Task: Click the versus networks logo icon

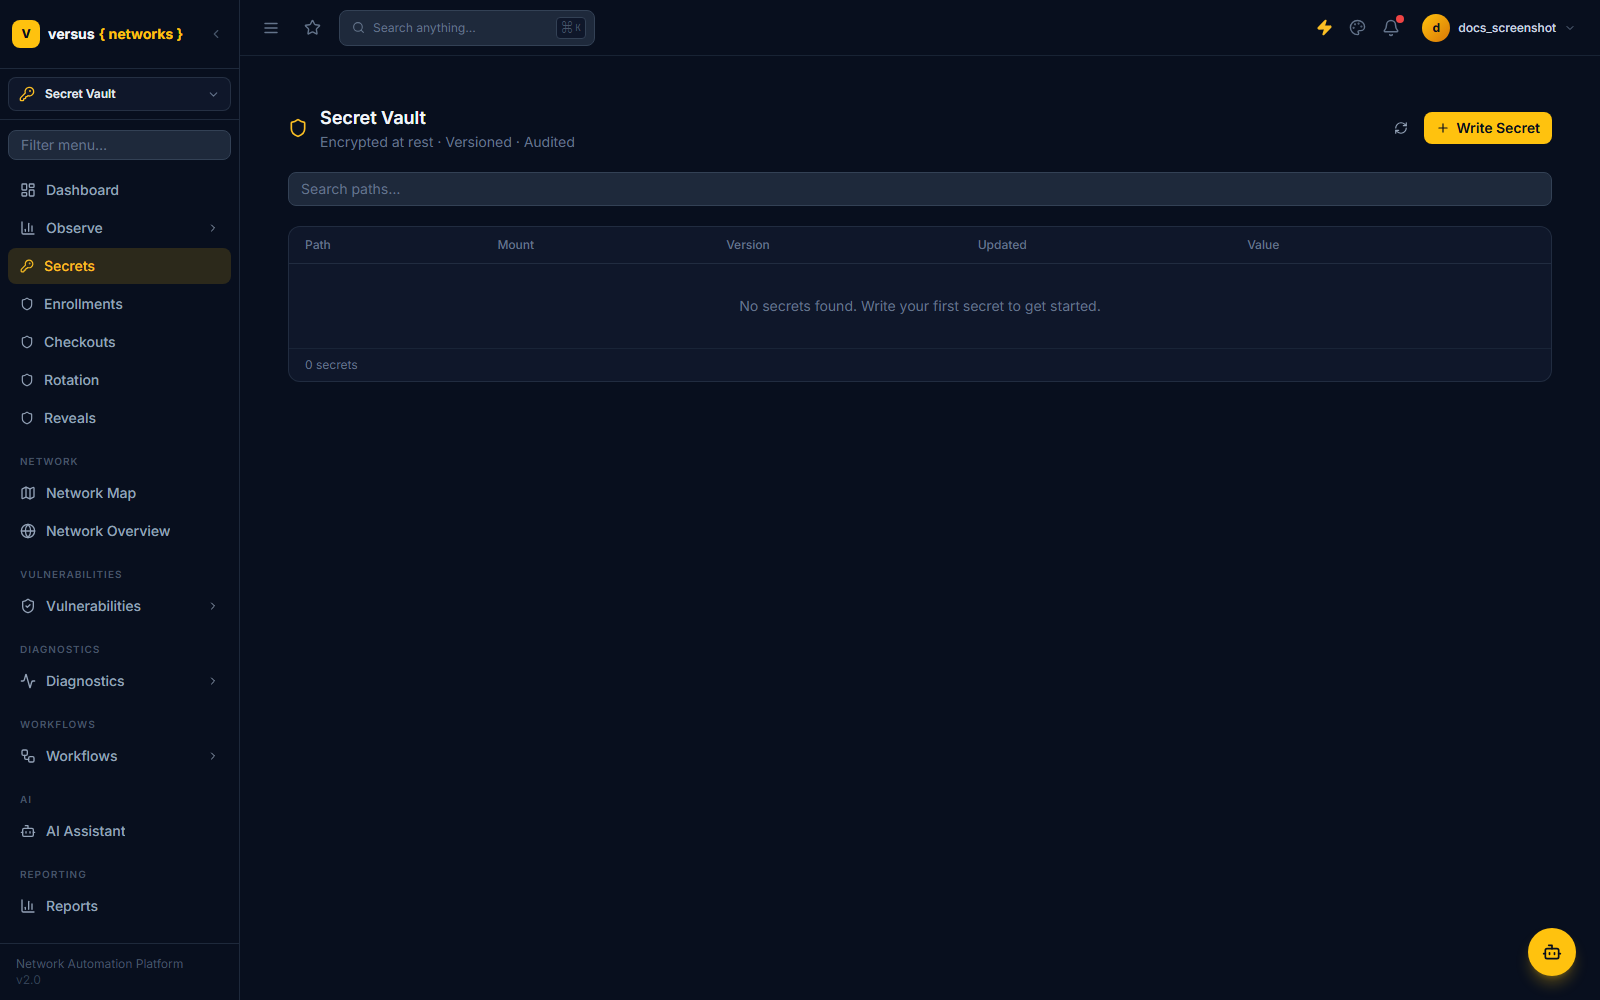Action: (26, 34)
